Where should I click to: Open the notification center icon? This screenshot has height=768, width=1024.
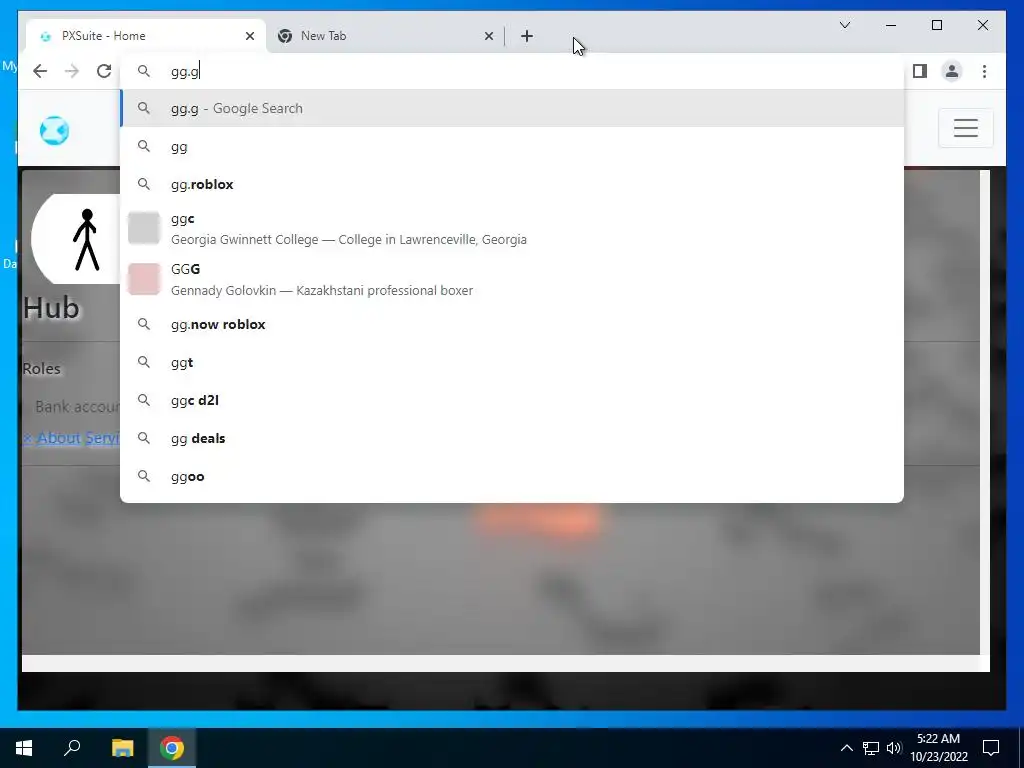tap(991, 748)
